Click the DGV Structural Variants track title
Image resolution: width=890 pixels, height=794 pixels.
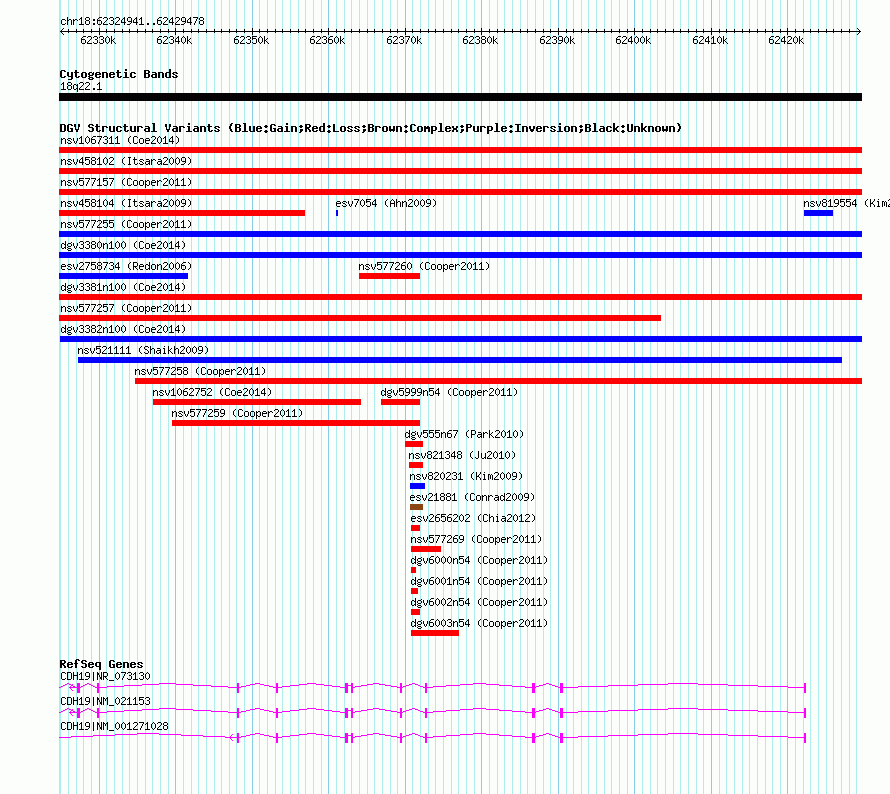click(371, 128)
